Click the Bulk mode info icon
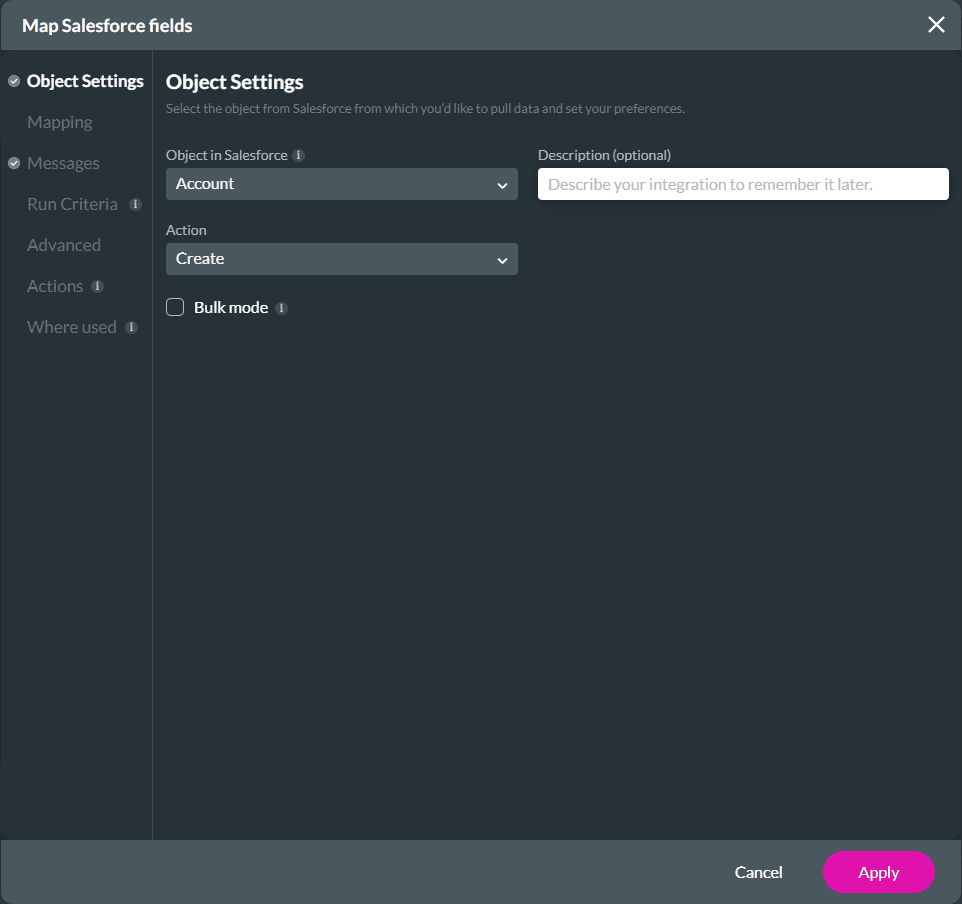Viewport: 962px width, 904px height. [282, 307]
